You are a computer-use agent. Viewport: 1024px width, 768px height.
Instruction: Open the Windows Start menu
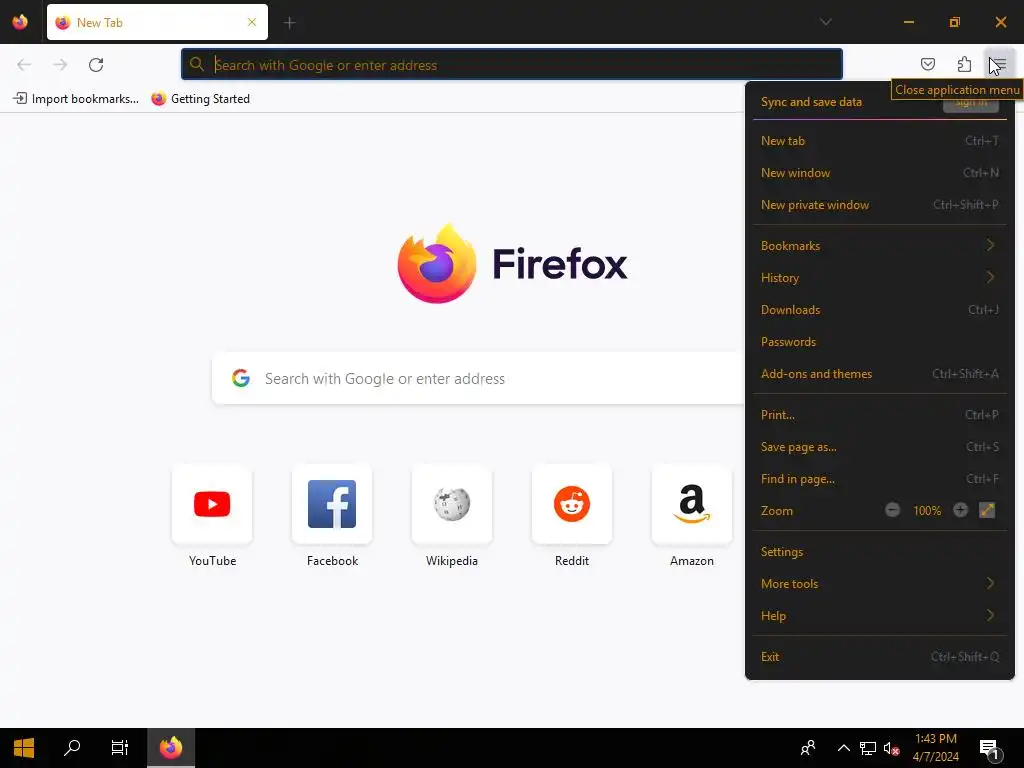point(24,748)
